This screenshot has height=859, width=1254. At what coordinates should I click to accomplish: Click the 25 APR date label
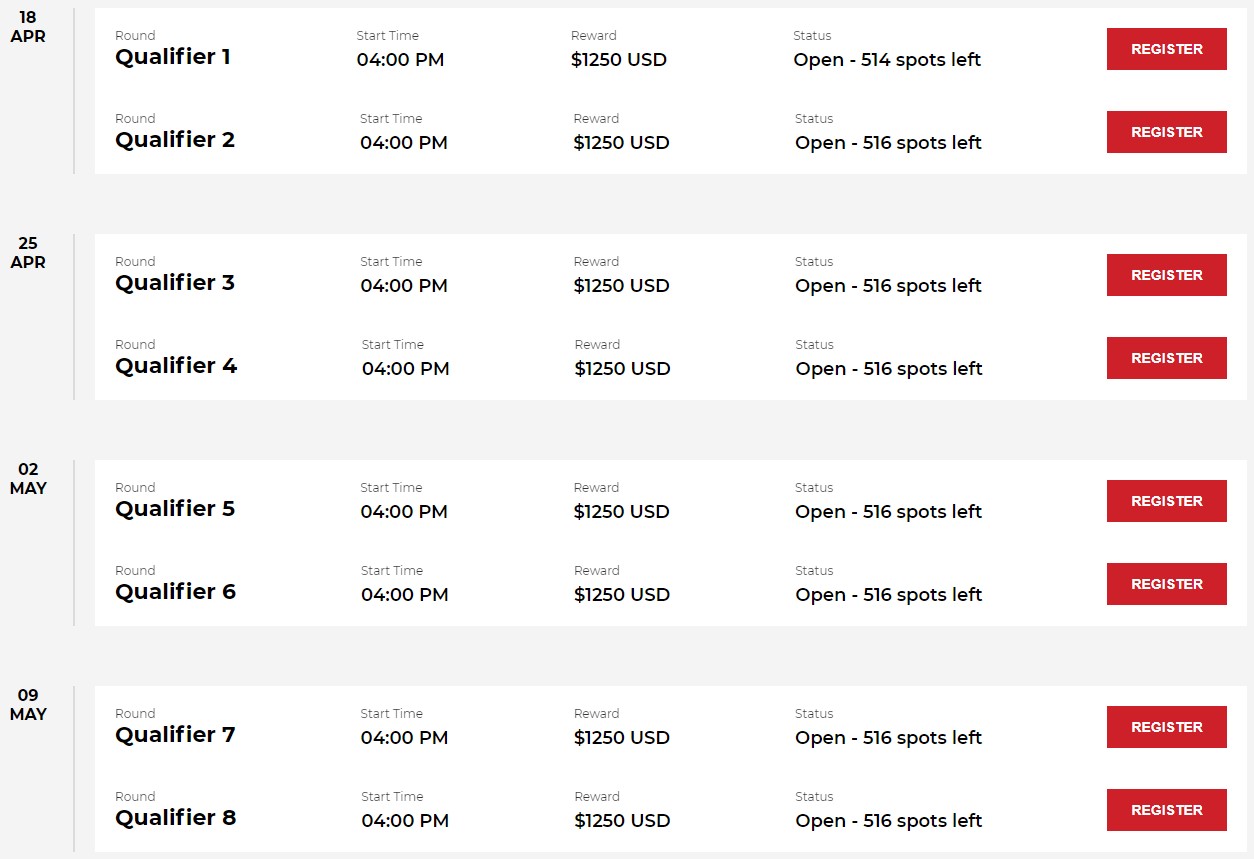pos(28,253)
